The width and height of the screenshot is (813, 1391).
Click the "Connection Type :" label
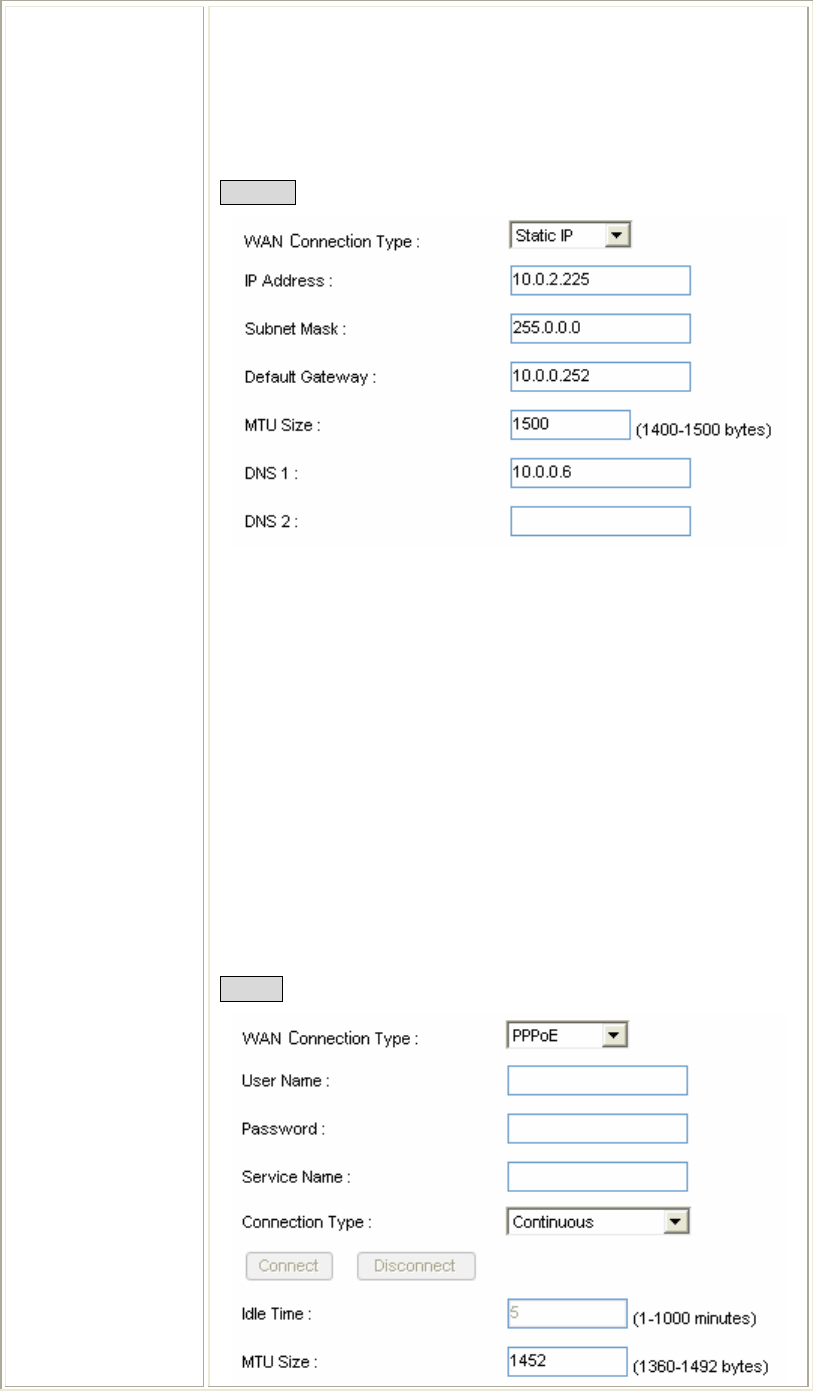tap(307, 1222)
